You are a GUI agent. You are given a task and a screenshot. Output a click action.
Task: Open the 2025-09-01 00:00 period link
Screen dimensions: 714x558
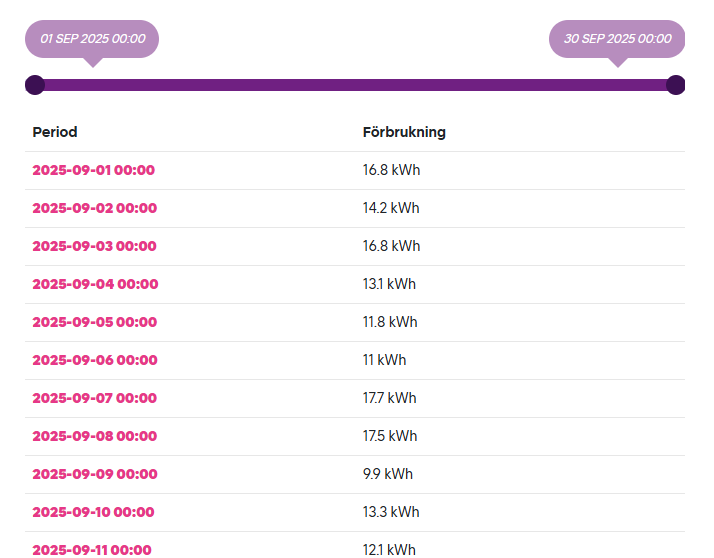click(x=93, y=170)
